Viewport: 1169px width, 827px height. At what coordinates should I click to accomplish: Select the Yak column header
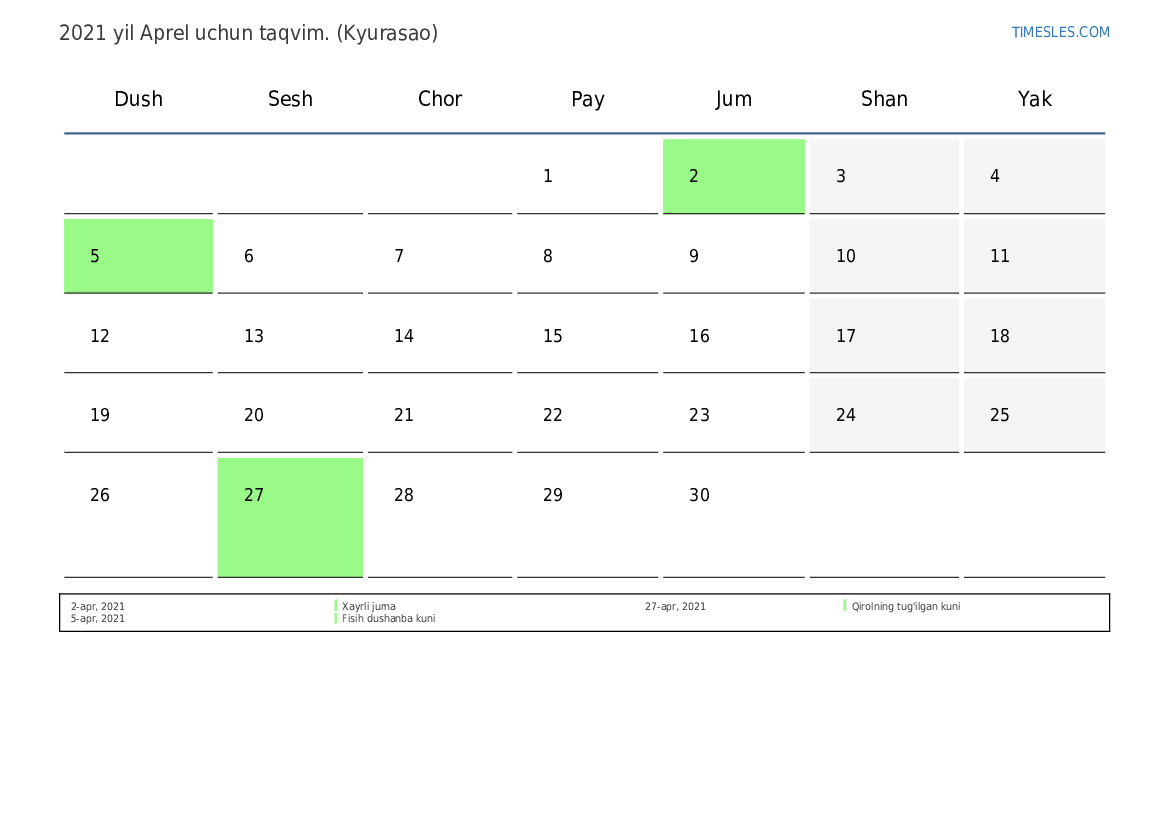[x=1035, y=99]
